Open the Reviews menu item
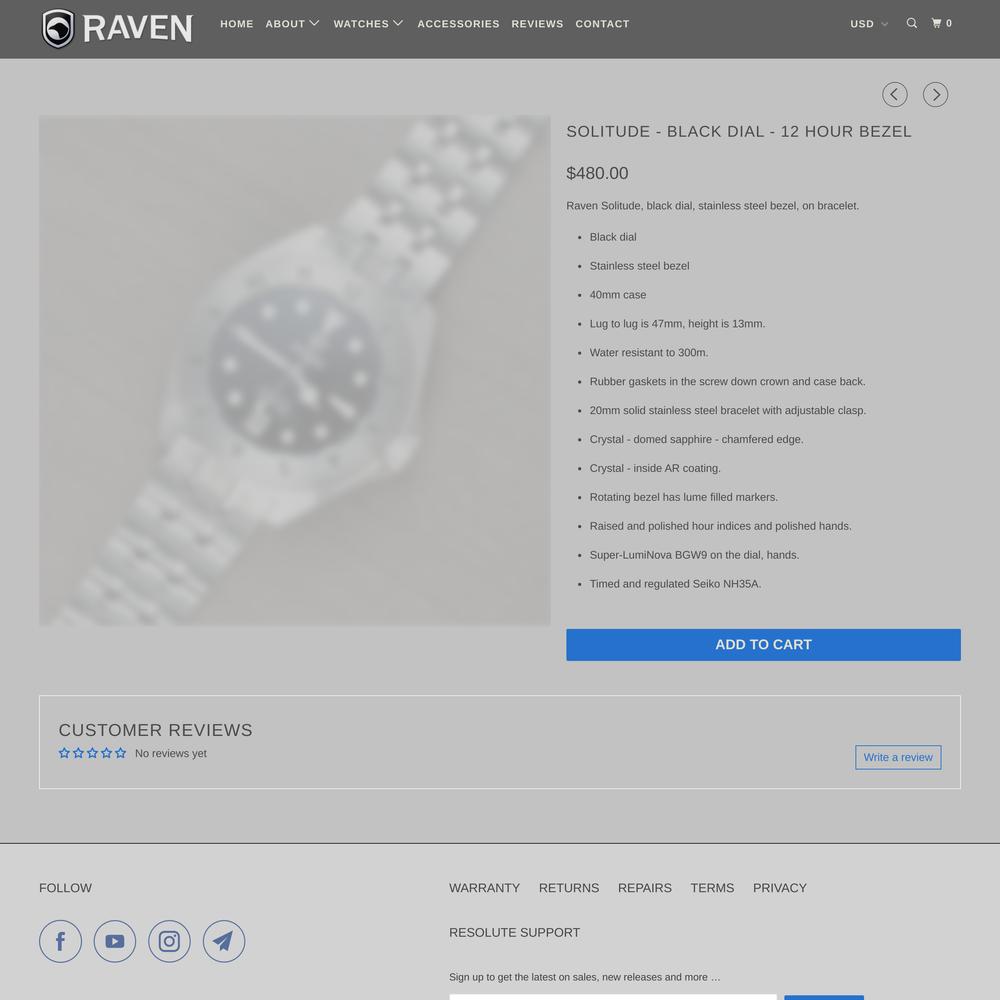Image resolution: width=1000 pixels, height=1000 pixels. (538, 24)
